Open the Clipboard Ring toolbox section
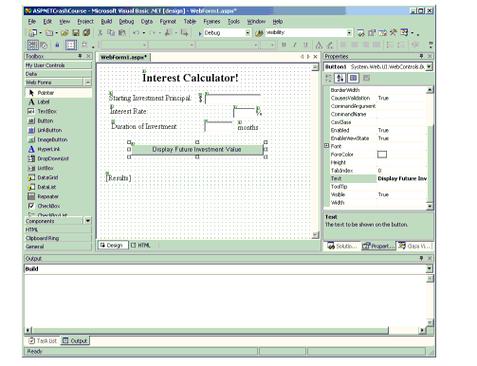The height and width of the screenshot is (366, 477). click(58, 238)
